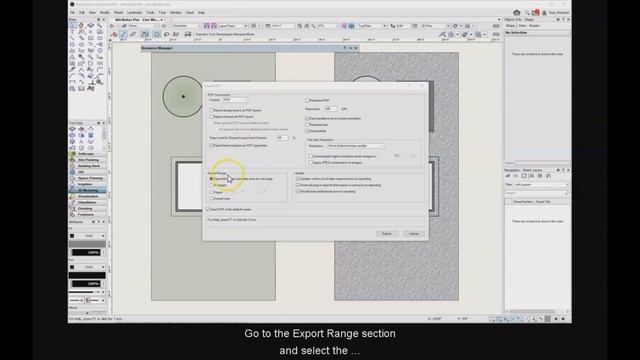Open the Reduction quality dropdown
The image size is (640, 360).
(356, 146)
